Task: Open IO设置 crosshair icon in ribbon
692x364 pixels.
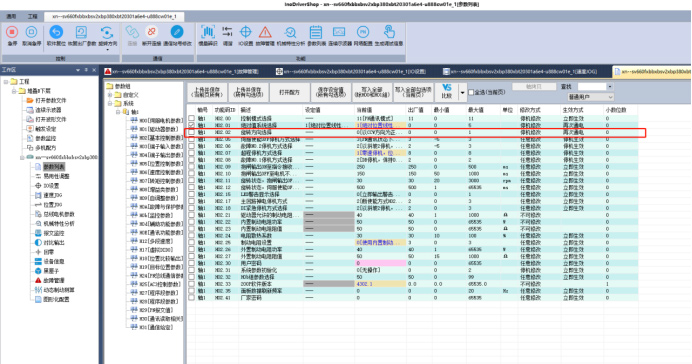Action: [245, 35]
